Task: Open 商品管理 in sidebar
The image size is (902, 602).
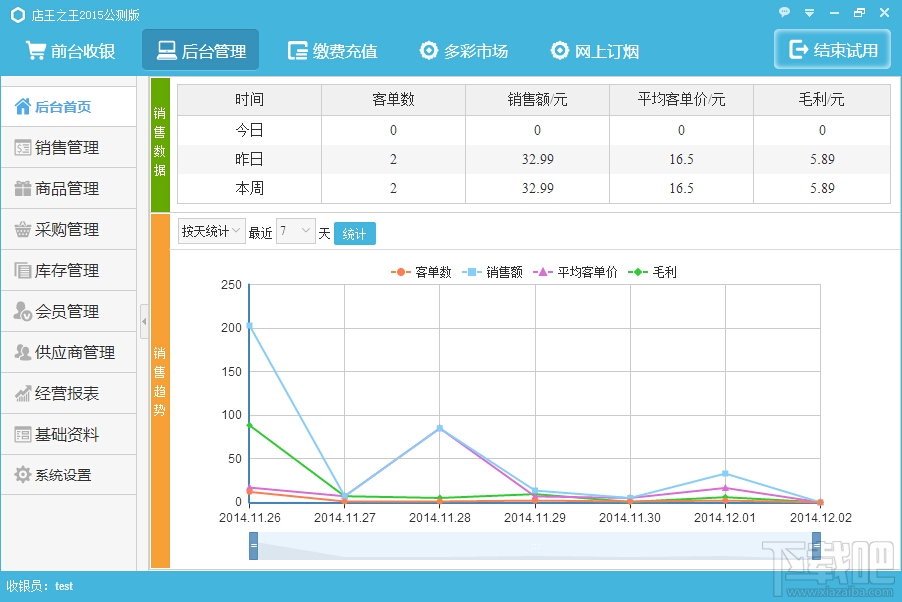Action: click(69, 189)
